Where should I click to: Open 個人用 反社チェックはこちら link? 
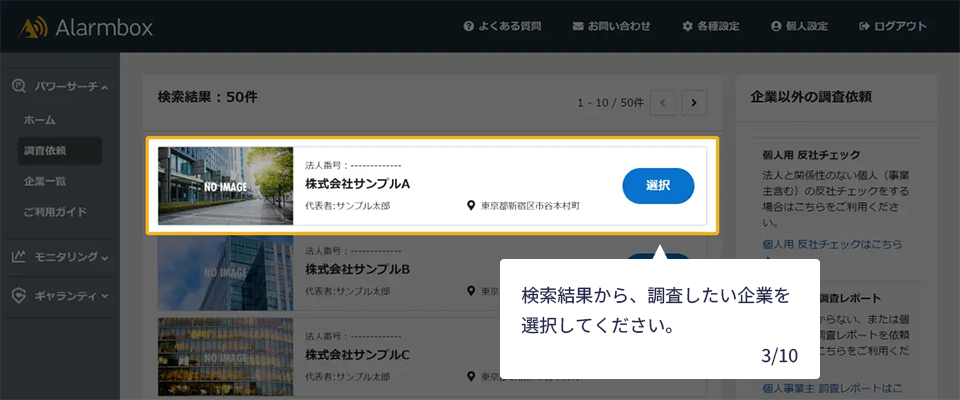(833, 244)
